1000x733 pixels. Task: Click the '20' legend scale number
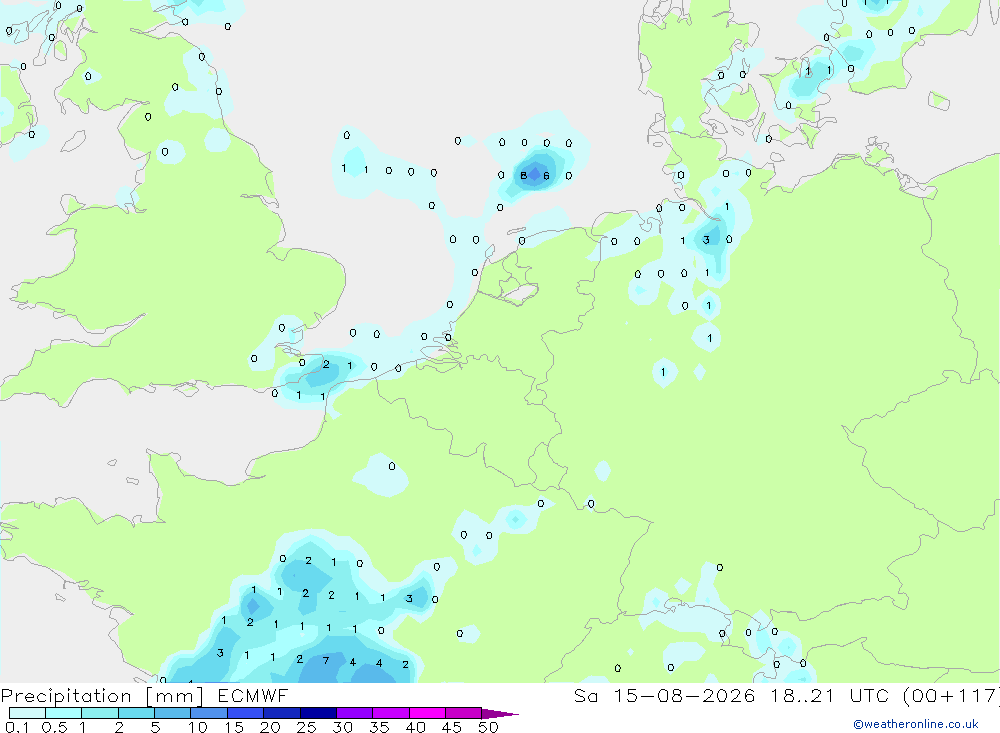[270, 727]
